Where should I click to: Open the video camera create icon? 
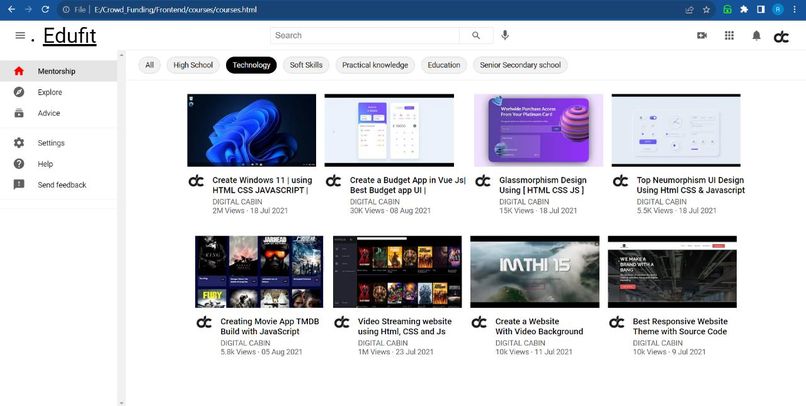[x=702, y=35]
